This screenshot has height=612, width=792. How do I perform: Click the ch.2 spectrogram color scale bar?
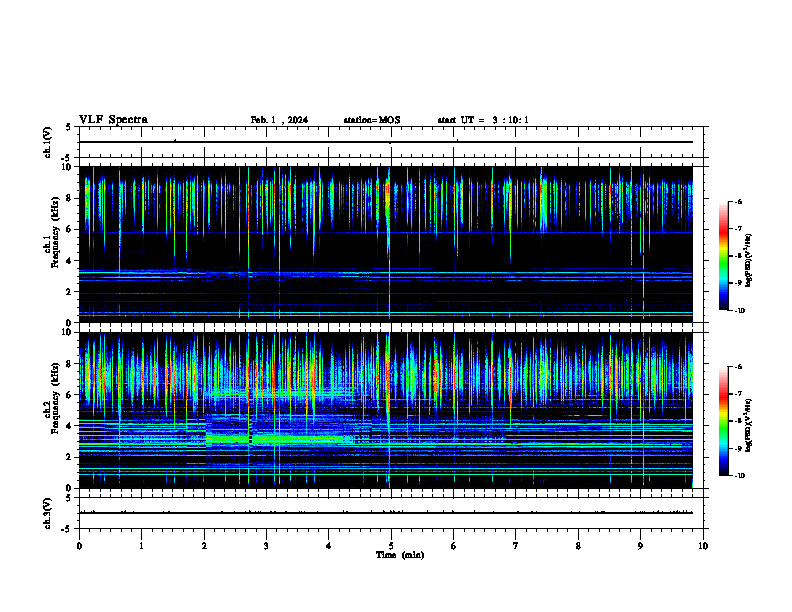[x=724, y=421]
